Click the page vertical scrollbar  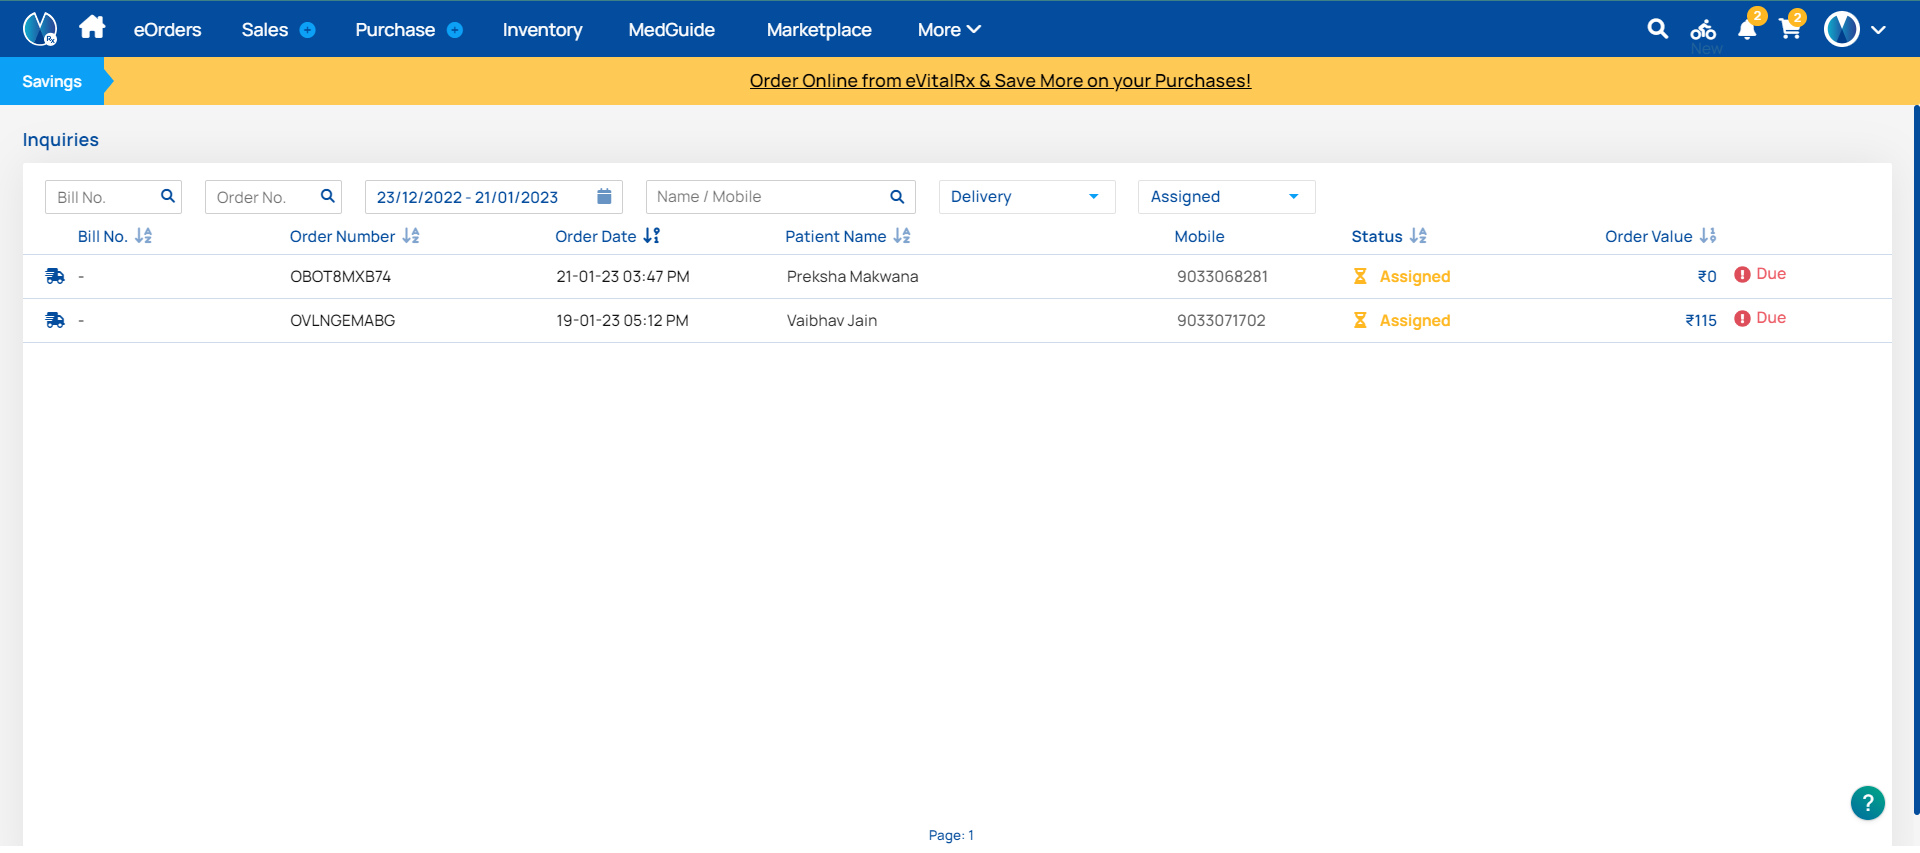point(1916,460)
